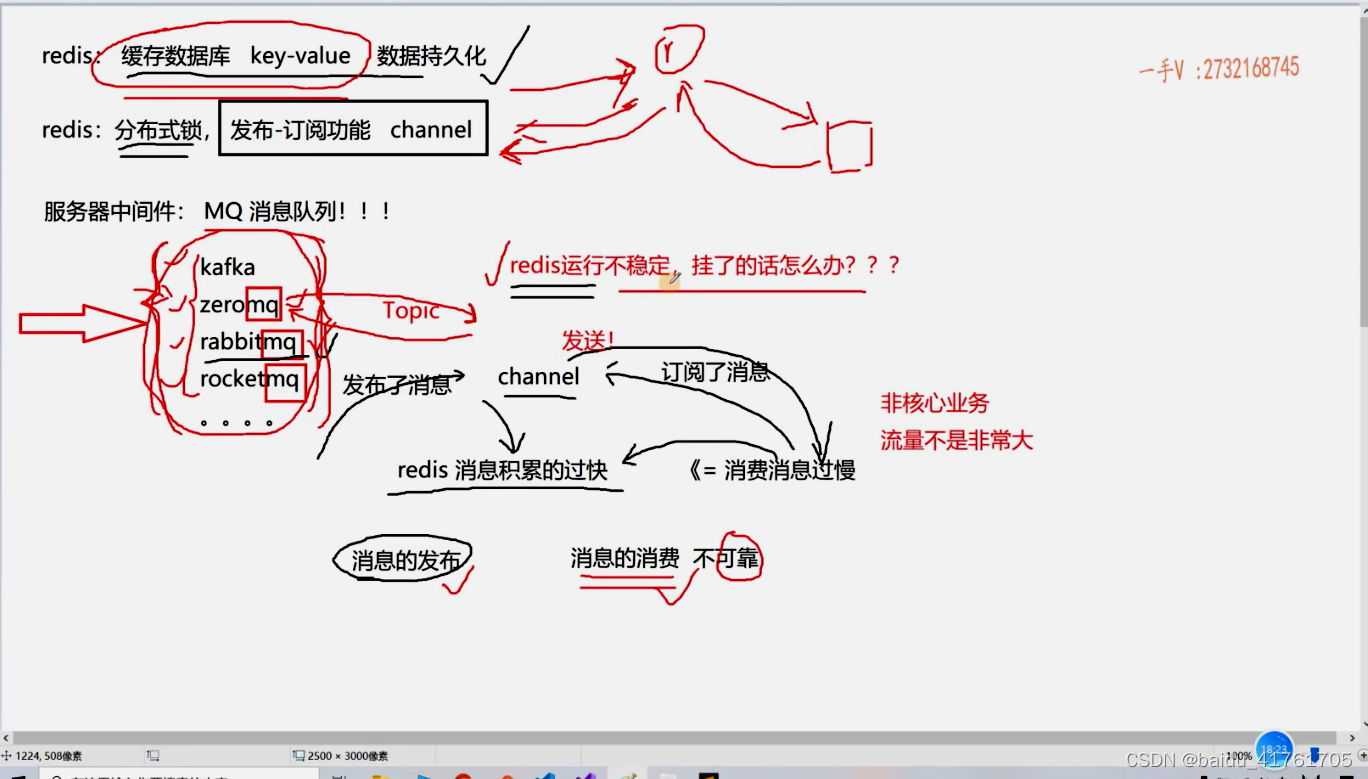Click the 'Topic' text on the canvas
The width and height of the screenshot is (1368, 779).
coord(411,310)
